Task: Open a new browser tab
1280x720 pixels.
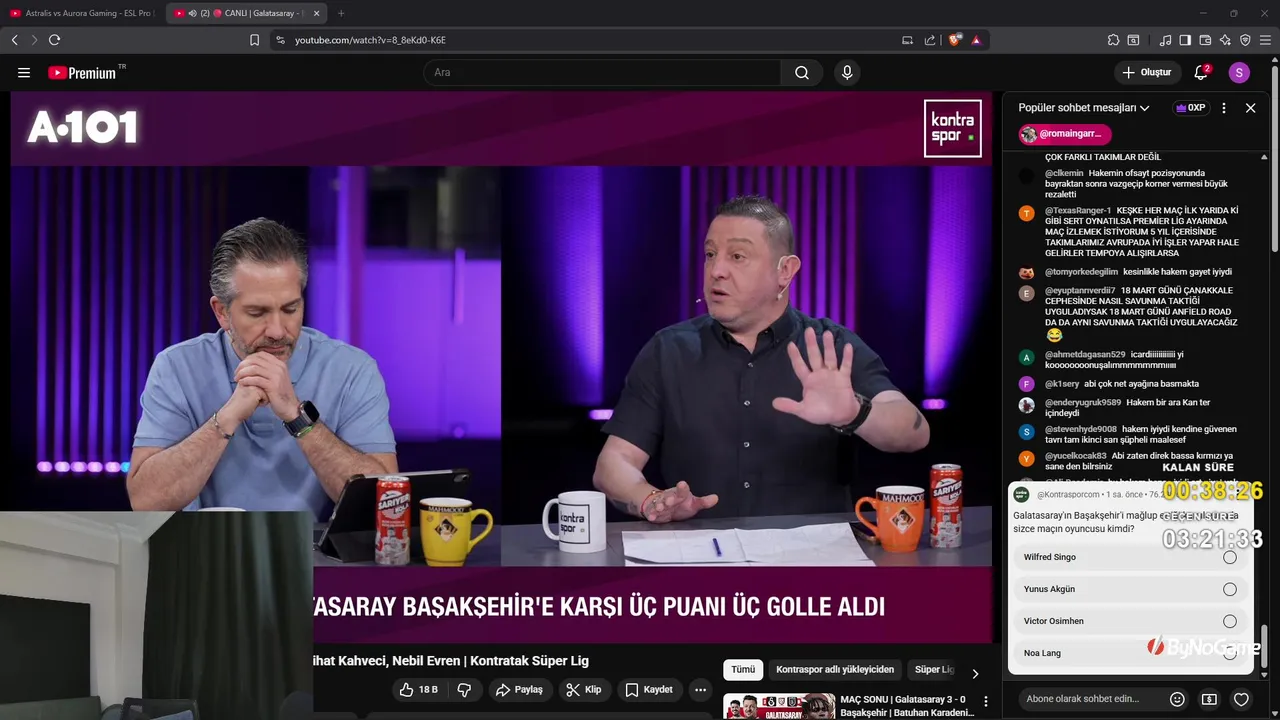Action: [x=341, y=13]
